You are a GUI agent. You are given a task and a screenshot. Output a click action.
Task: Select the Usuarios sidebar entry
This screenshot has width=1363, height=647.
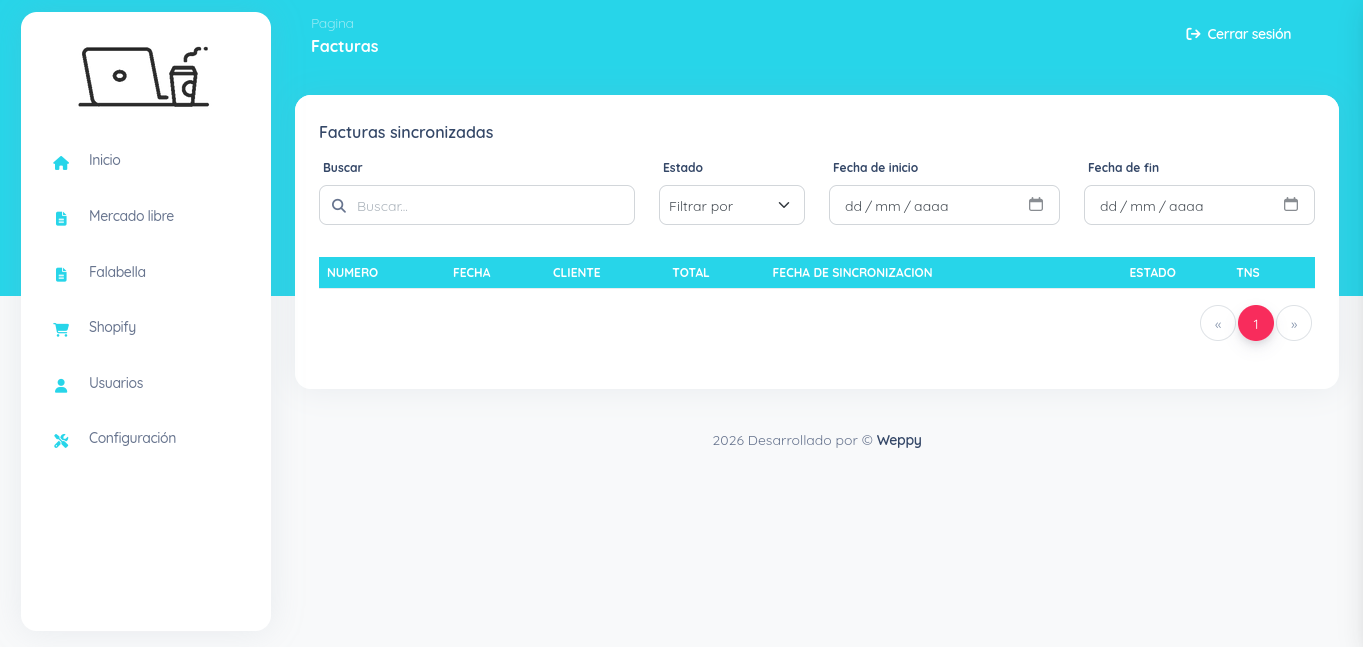pos(116,383)
